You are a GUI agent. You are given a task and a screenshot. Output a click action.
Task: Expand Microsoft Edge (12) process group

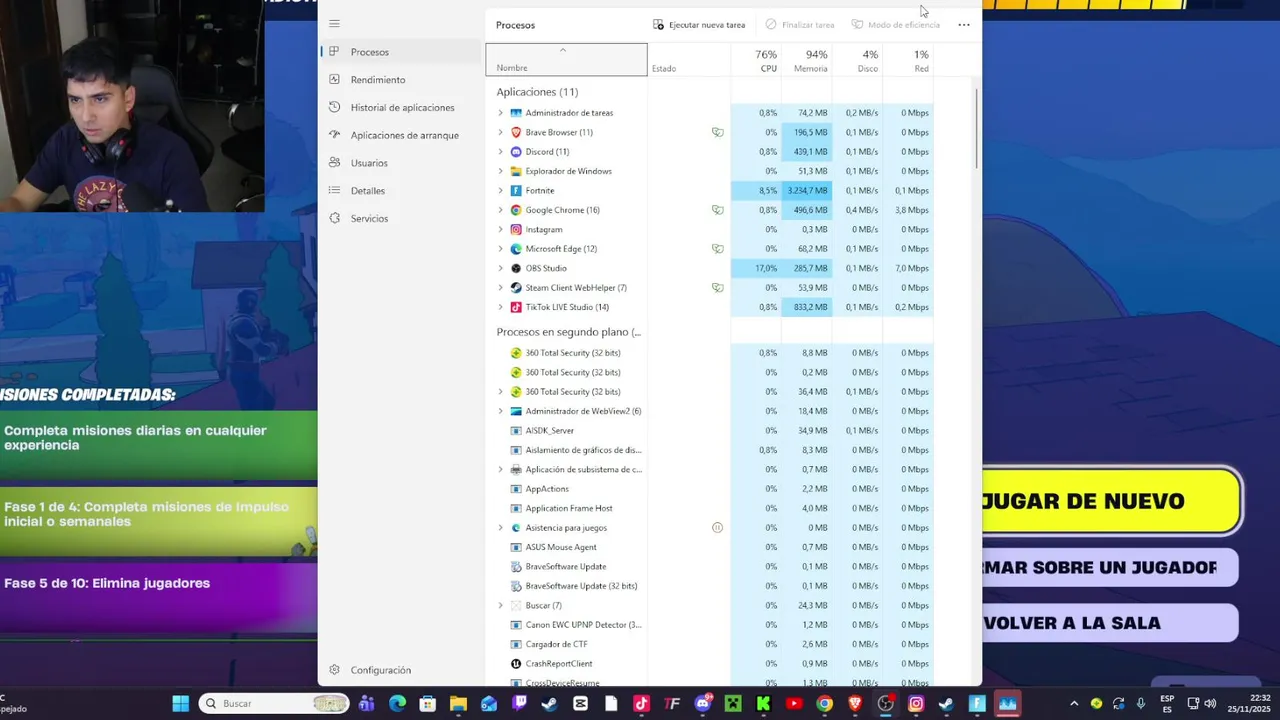[x=500, y=249]
